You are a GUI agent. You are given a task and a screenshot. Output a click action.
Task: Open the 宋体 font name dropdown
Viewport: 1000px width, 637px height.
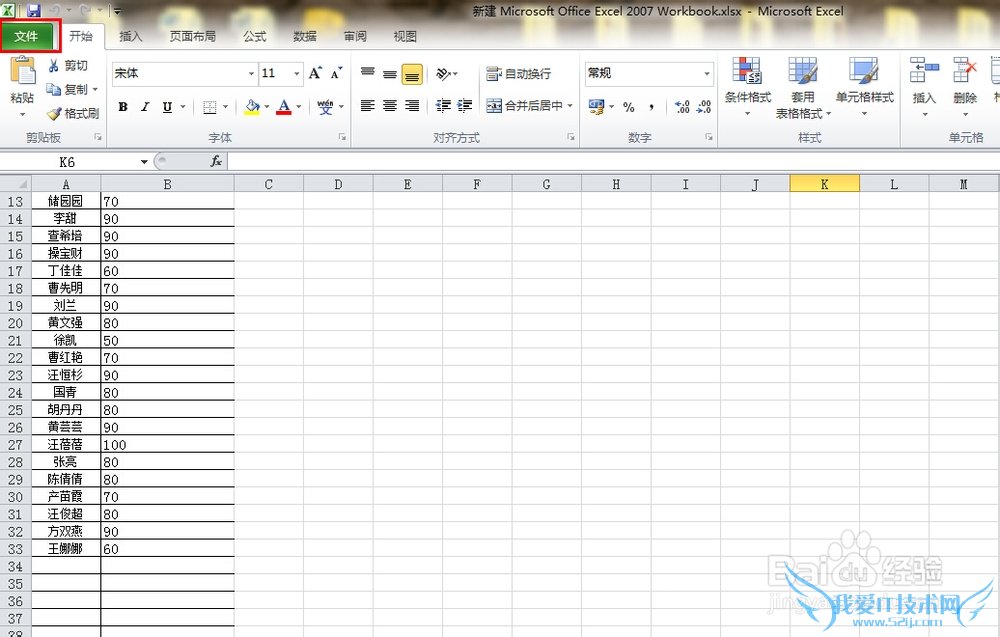tap(251, 74)
